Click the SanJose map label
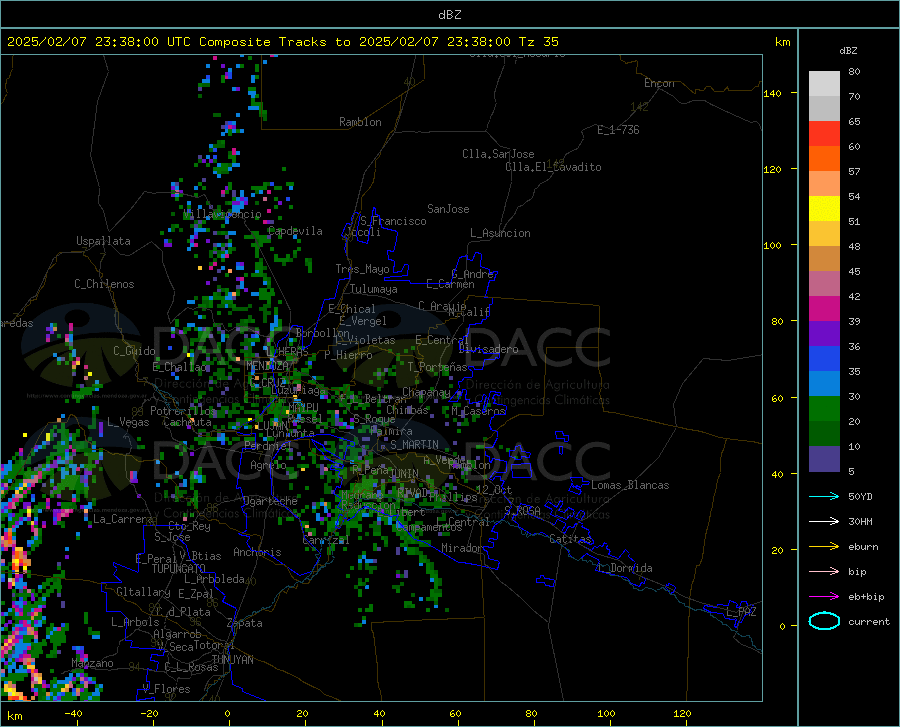The width and height of the screenshot is (900, 727). pyautogui.click(x=448, y=209)
